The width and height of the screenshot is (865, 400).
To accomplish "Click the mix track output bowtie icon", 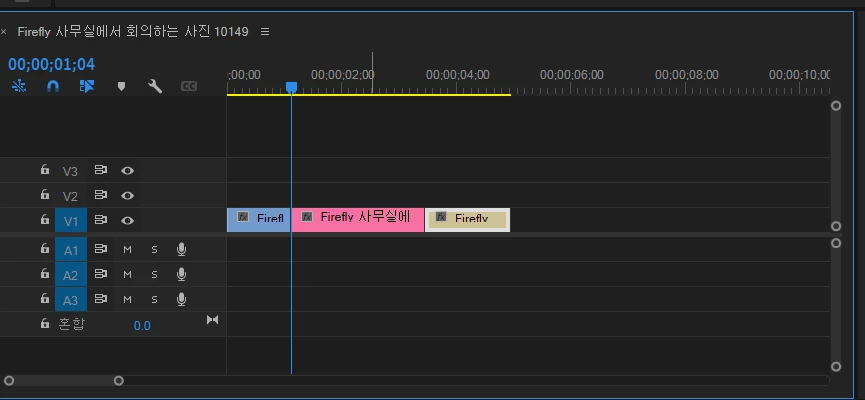I will pos(212,319).
